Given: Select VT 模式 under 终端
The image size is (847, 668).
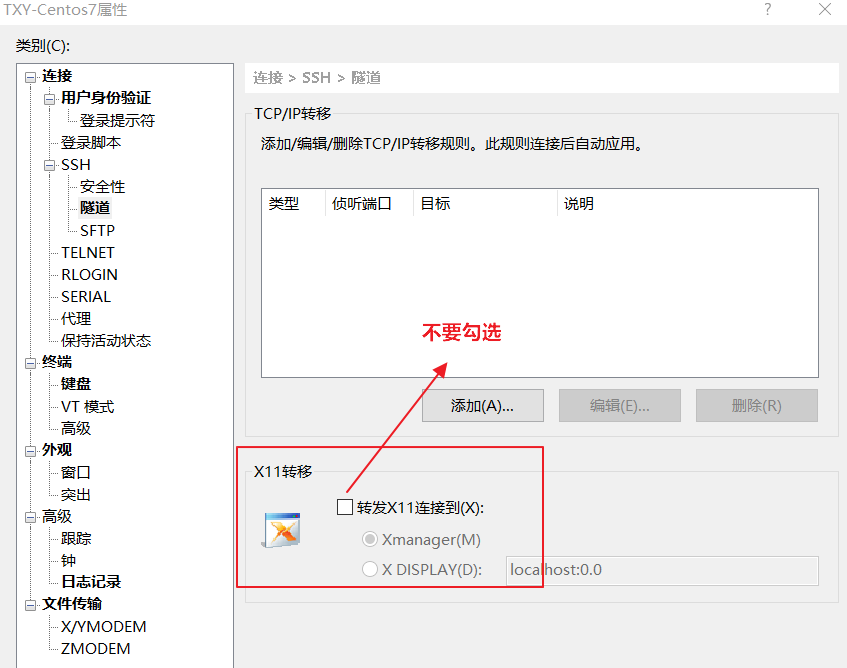Looking at the screenshot, I should coord(88,407).
